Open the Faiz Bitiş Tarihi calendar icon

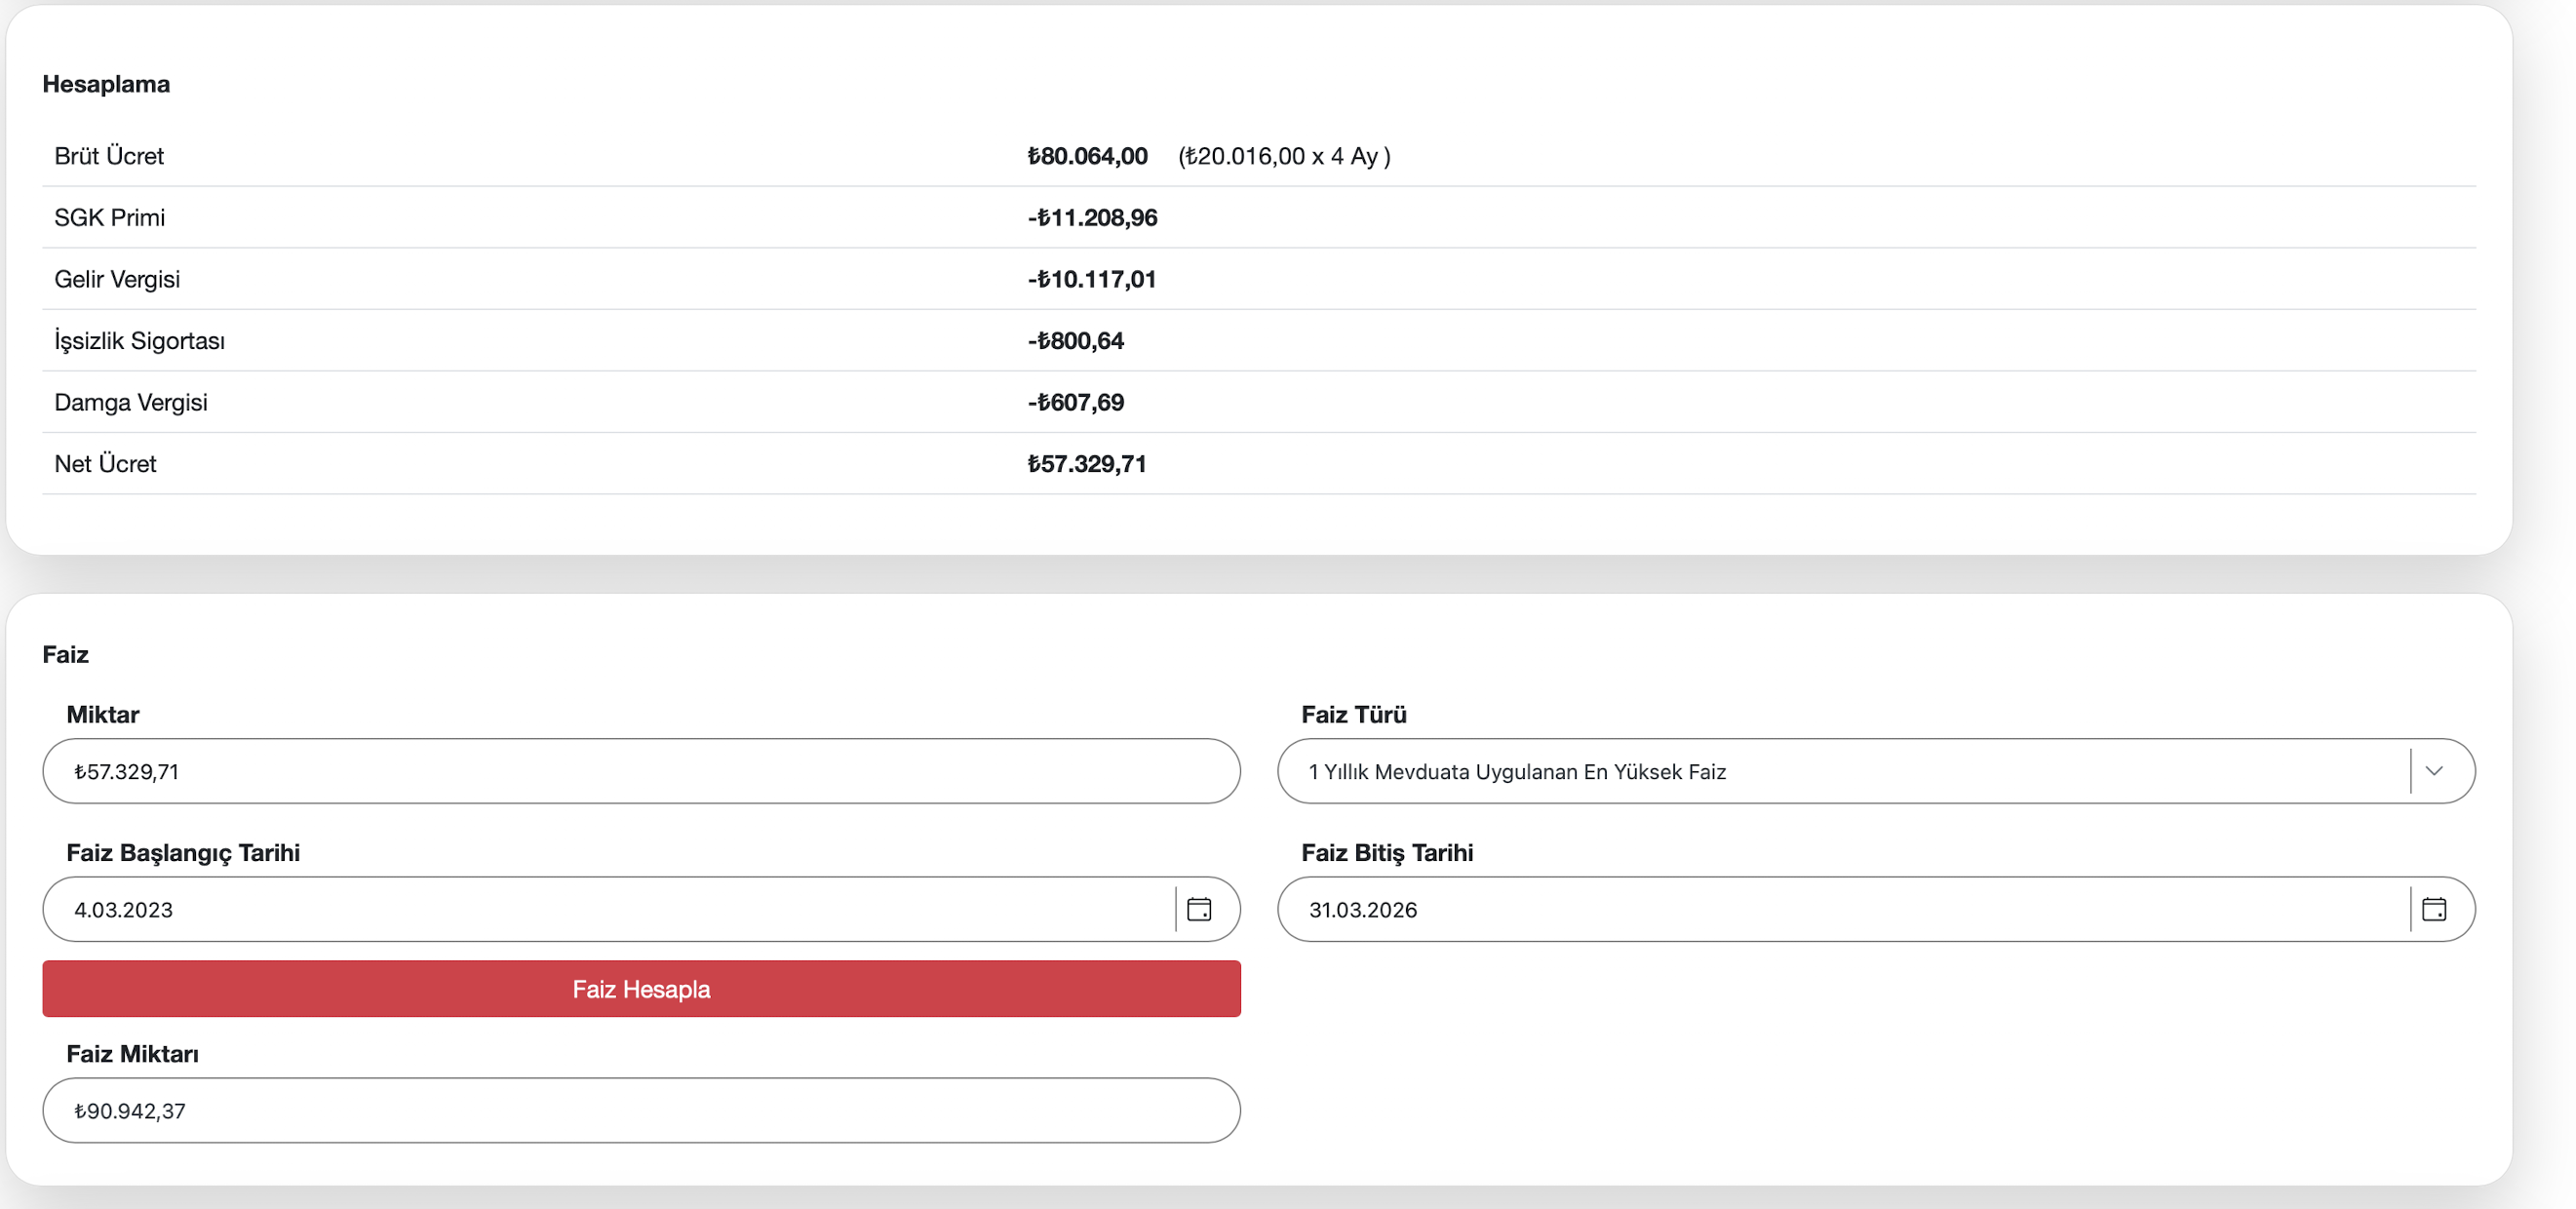2433,909
